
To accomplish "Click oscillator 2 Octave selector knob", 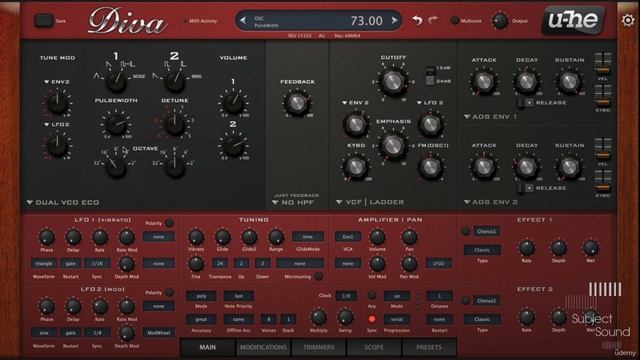I will point(175,167).
